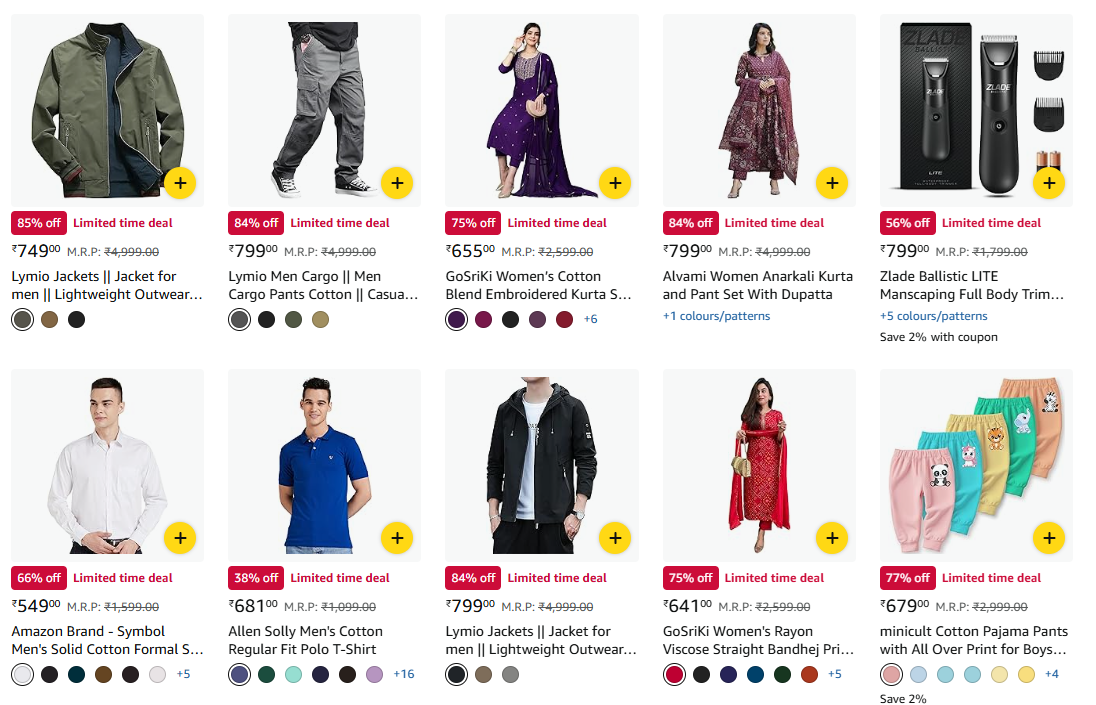Open Zlade +5 colours/patterns link
Viewport: 1096px width, 705px height.
coord(933,316)
